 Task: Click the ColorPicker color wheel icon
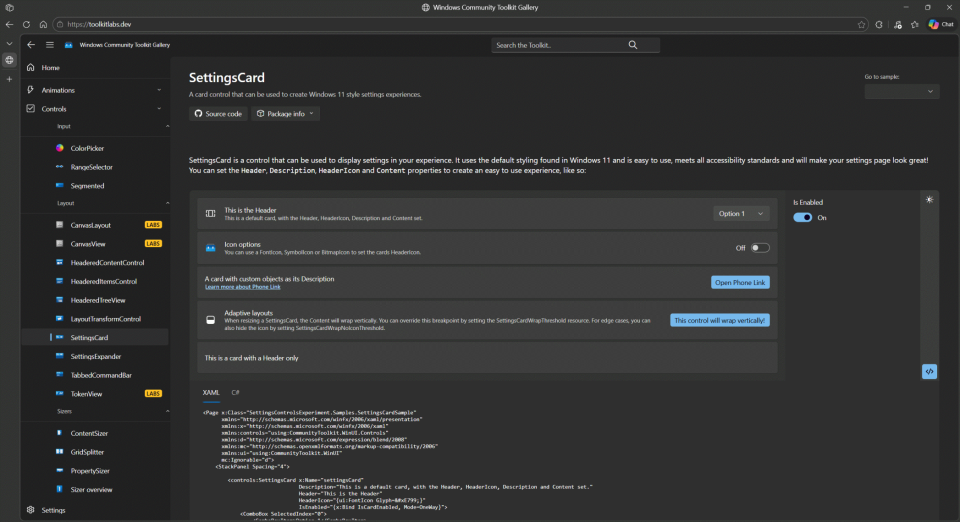click(x=59, y=148)
